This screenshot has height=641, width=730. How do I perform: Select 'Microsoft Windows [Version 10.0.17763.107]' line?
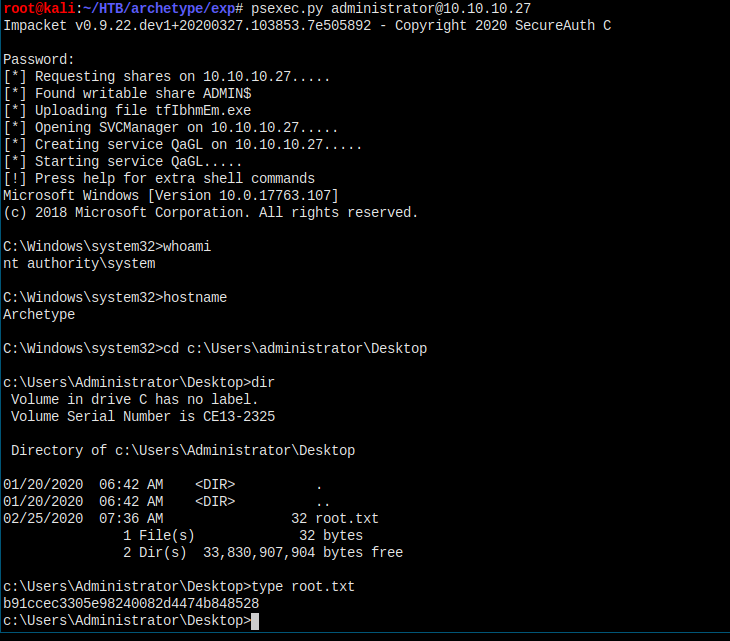[171, 196]
